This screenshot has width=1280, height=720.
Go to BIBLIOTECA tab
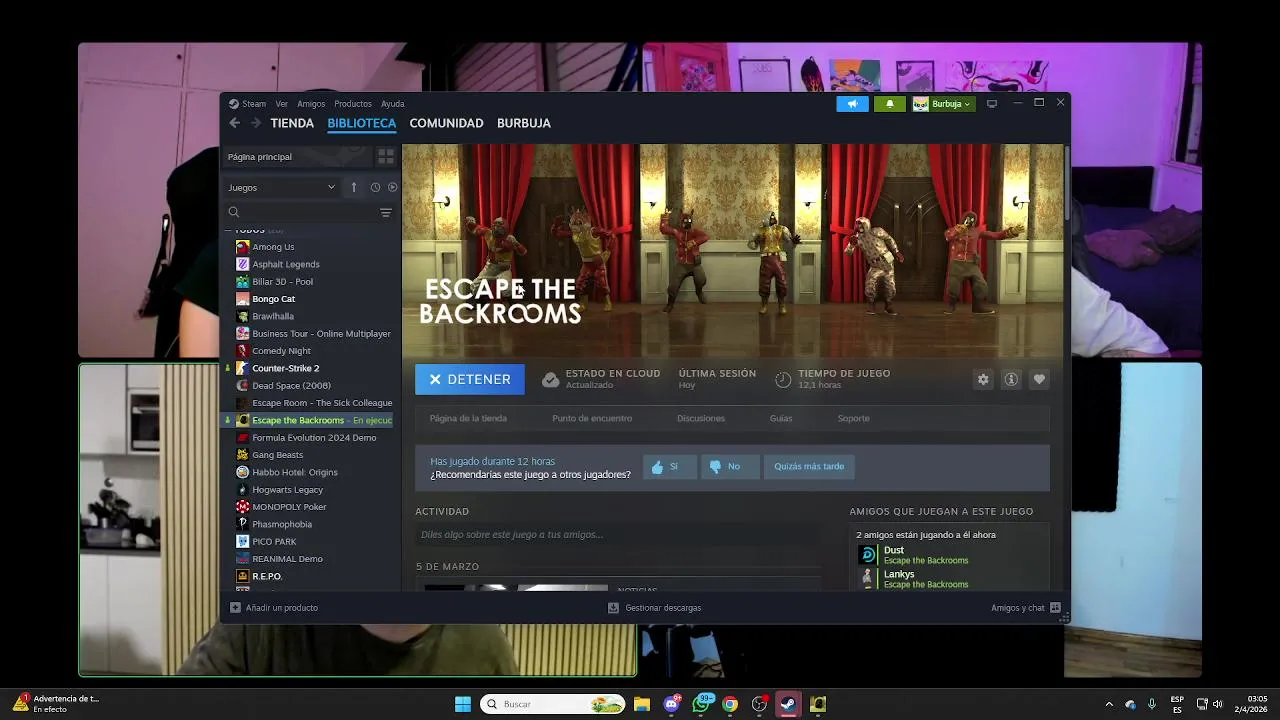(362, 123)
